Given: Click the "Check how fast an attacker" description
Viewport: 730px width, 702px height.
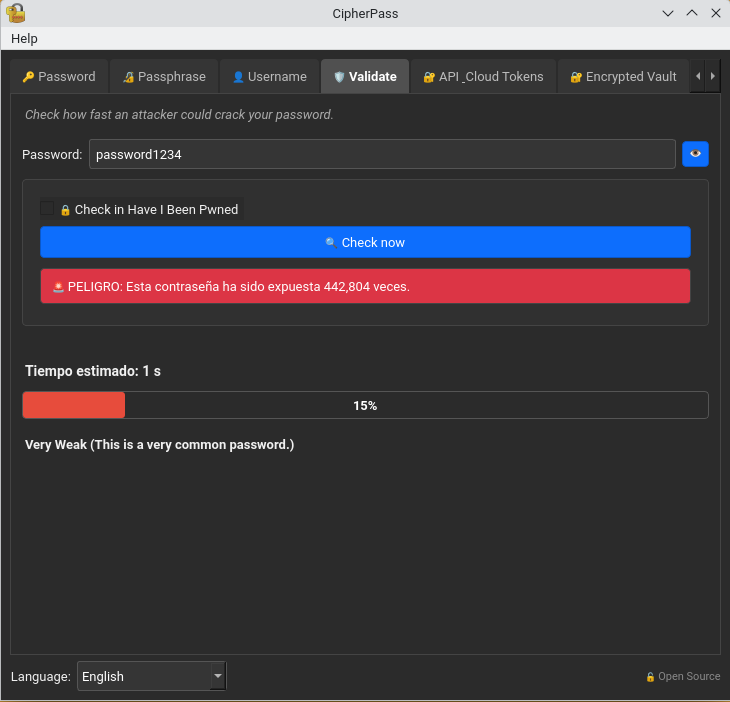Looking at the screenshot, I should [179, 115].
